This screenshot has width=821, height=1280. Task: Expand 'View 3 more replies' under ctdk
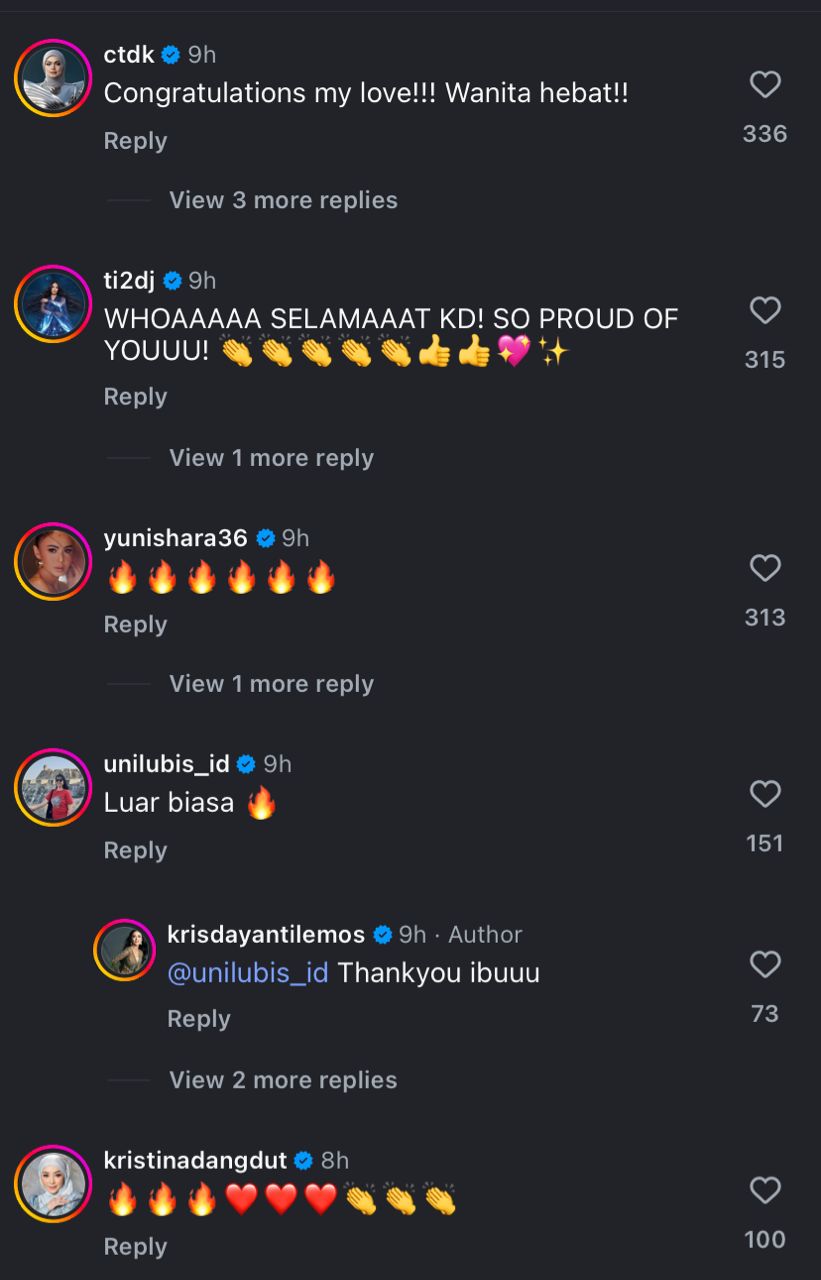pyautogui.click(x=283, y=200)
